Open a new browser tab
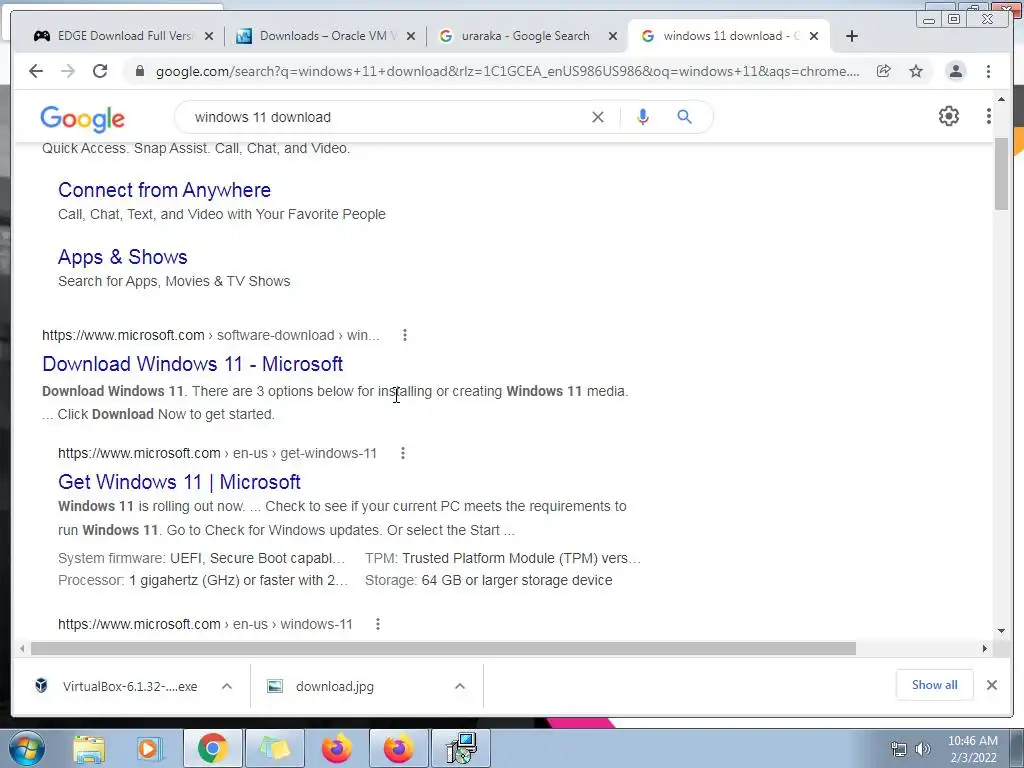 (x=852, y=36)
